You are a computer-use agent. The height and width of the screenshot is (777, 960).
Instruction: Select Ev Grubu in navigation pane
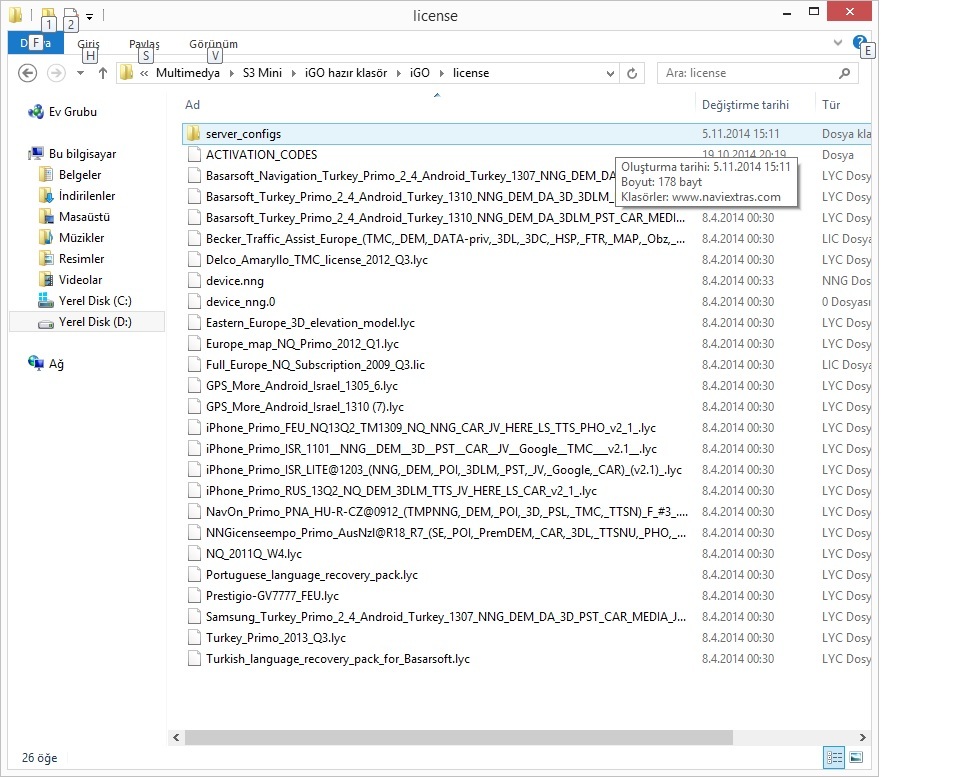pos(72,112)
